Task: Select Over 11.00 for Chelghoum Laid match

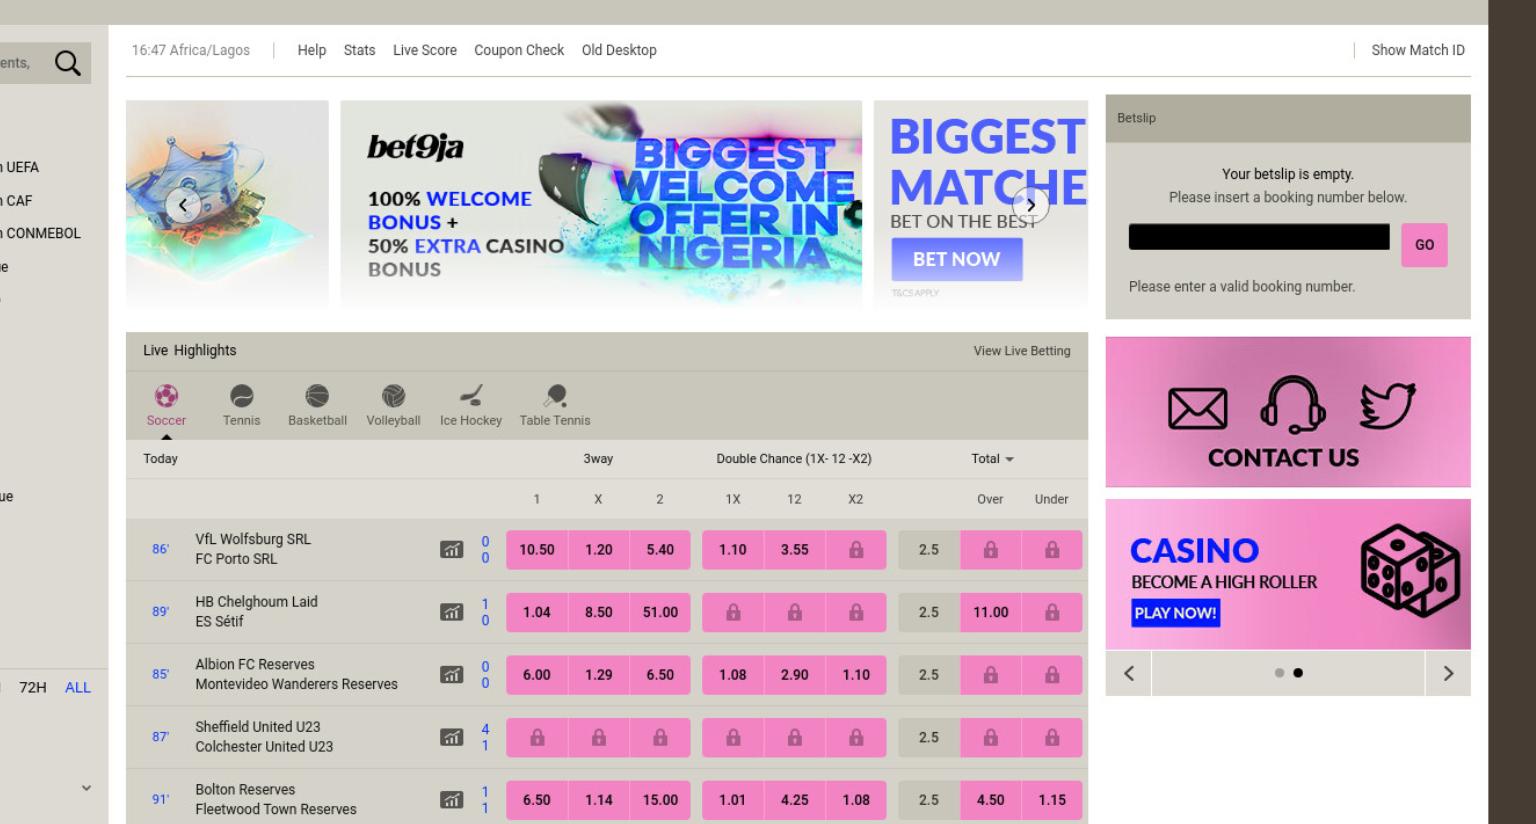Action: 990,612
